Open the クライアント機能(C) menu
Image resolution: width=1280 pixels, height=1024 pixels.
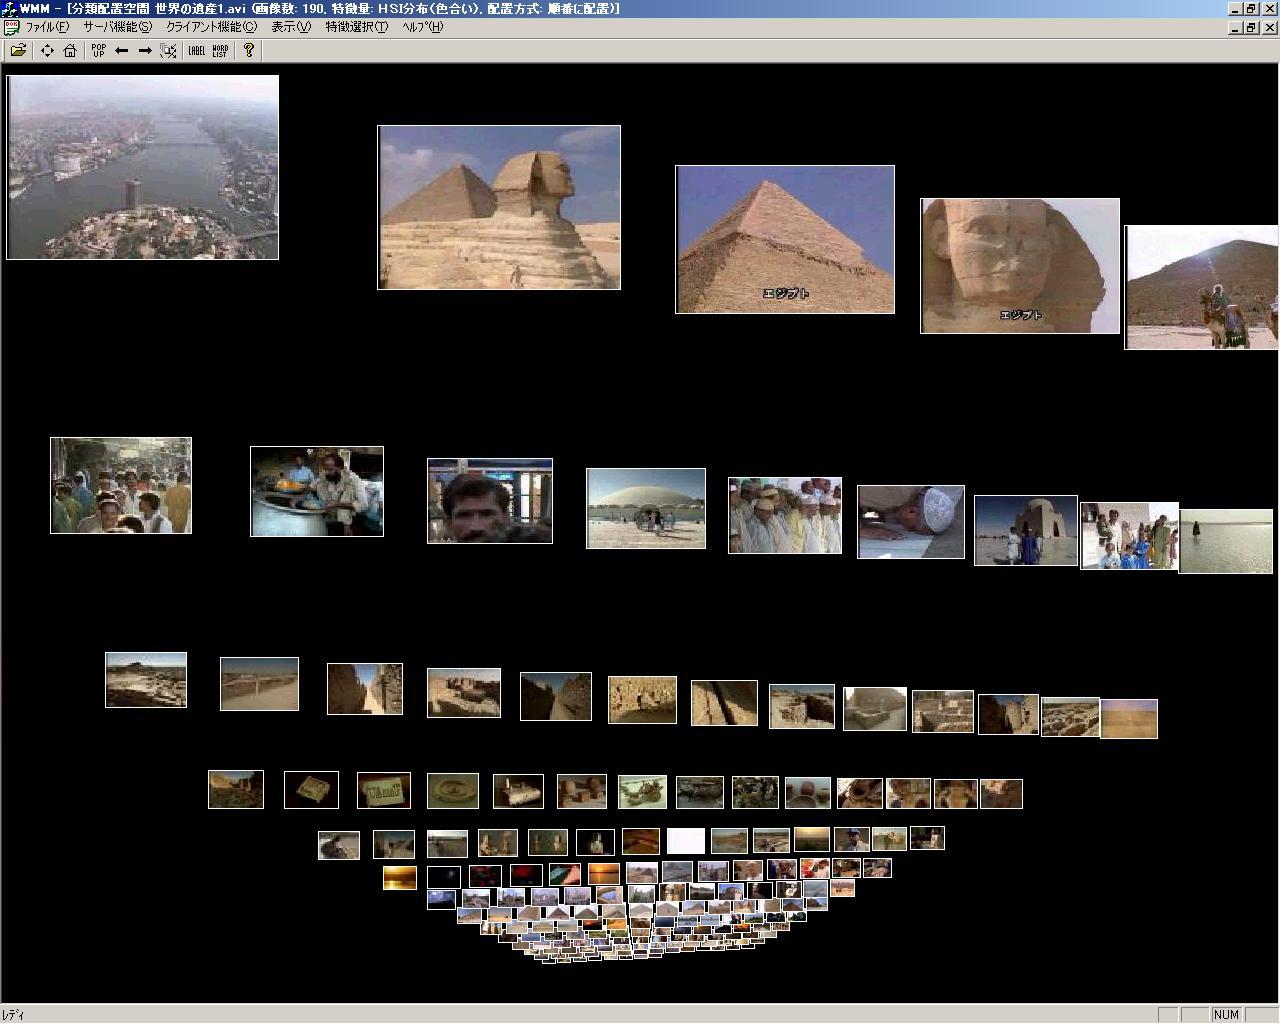(211, 27)
